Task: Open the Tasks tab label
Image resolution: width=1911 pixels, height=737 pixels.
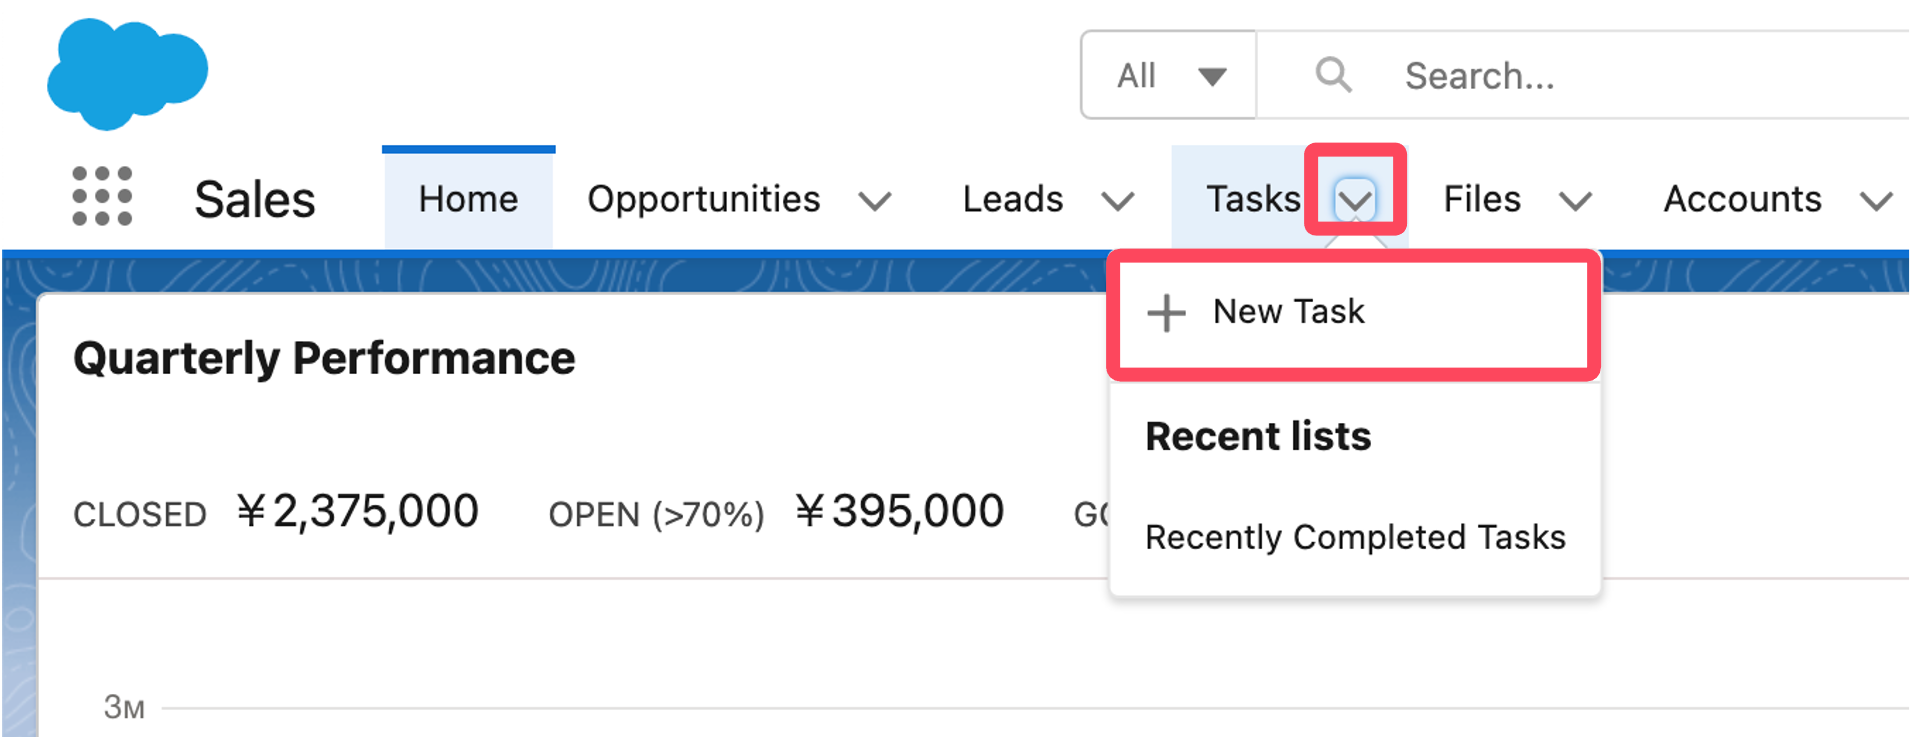Action: [x=1252, y=199]
